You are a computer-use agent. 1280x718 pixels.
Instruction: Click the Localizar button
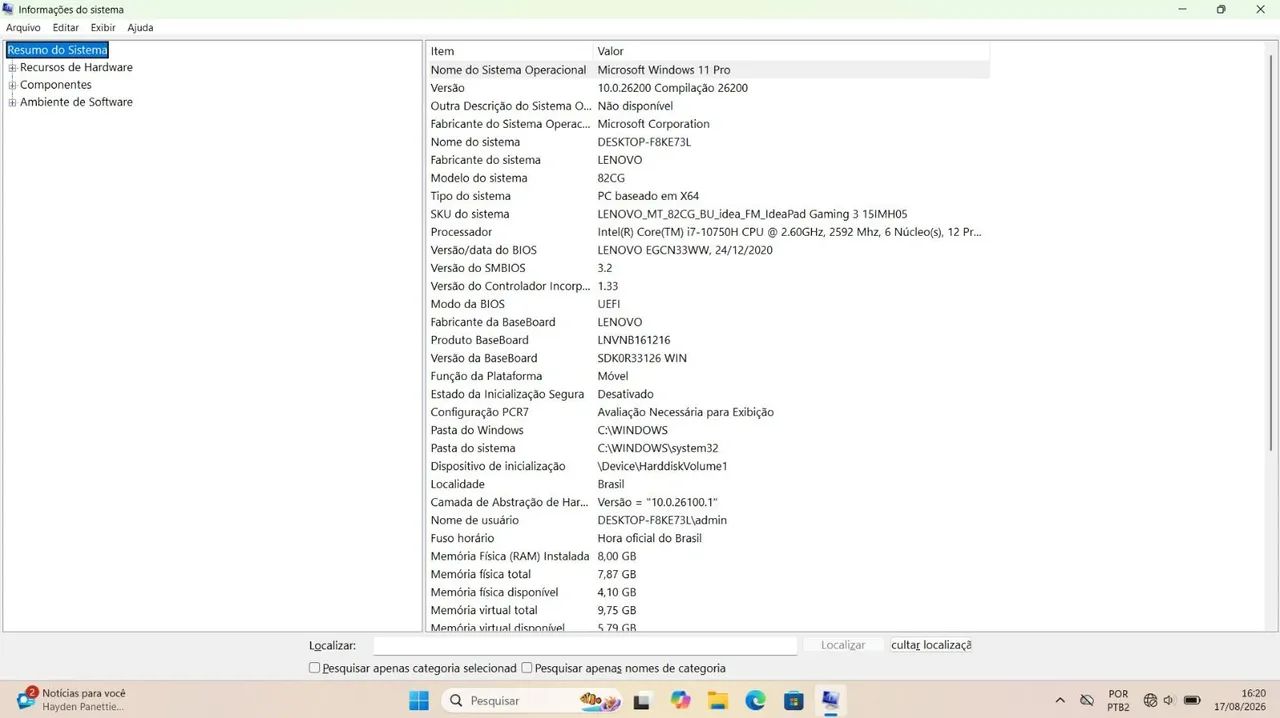pos(843,645)
